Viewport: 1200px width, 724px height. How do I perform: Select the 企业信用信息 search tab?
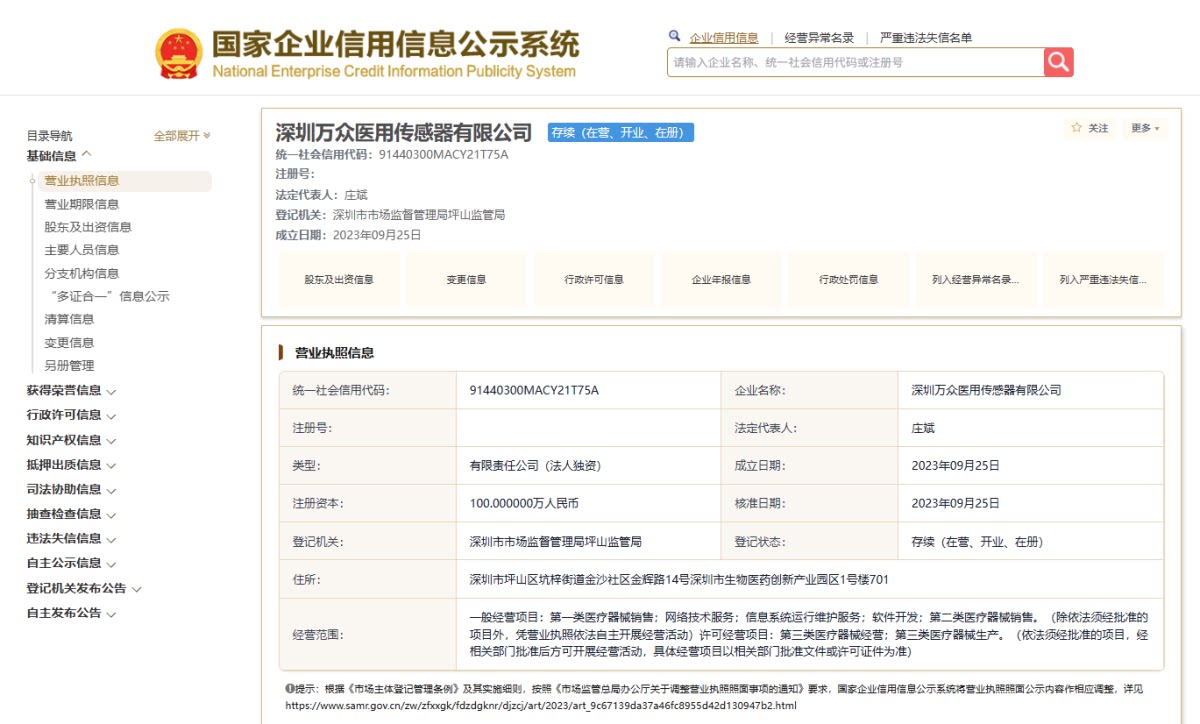pos(724,38)
